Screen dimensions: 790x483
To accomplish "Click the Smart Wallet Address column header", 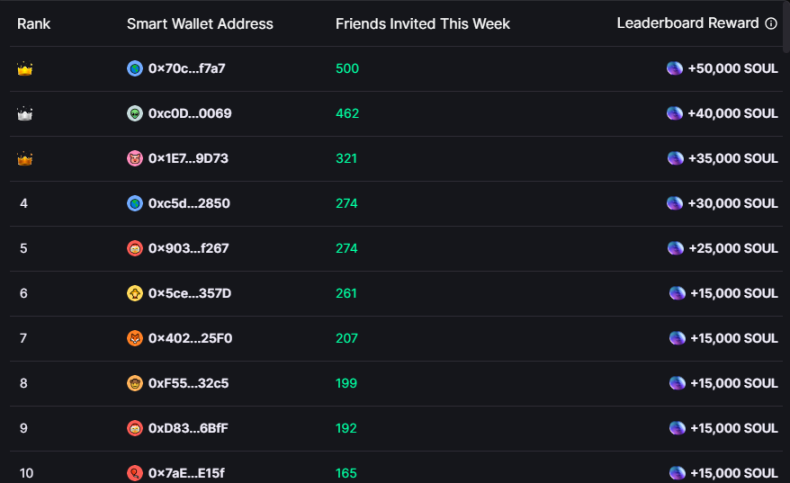I will pyautogui.click(x=200, y=24).
